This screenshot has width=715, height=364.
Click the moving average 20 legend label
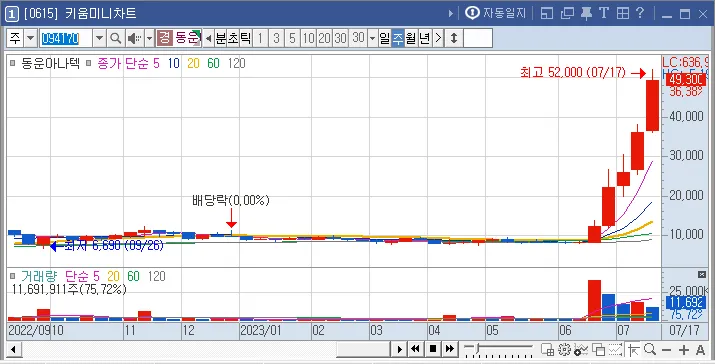[x=193, y=63]
